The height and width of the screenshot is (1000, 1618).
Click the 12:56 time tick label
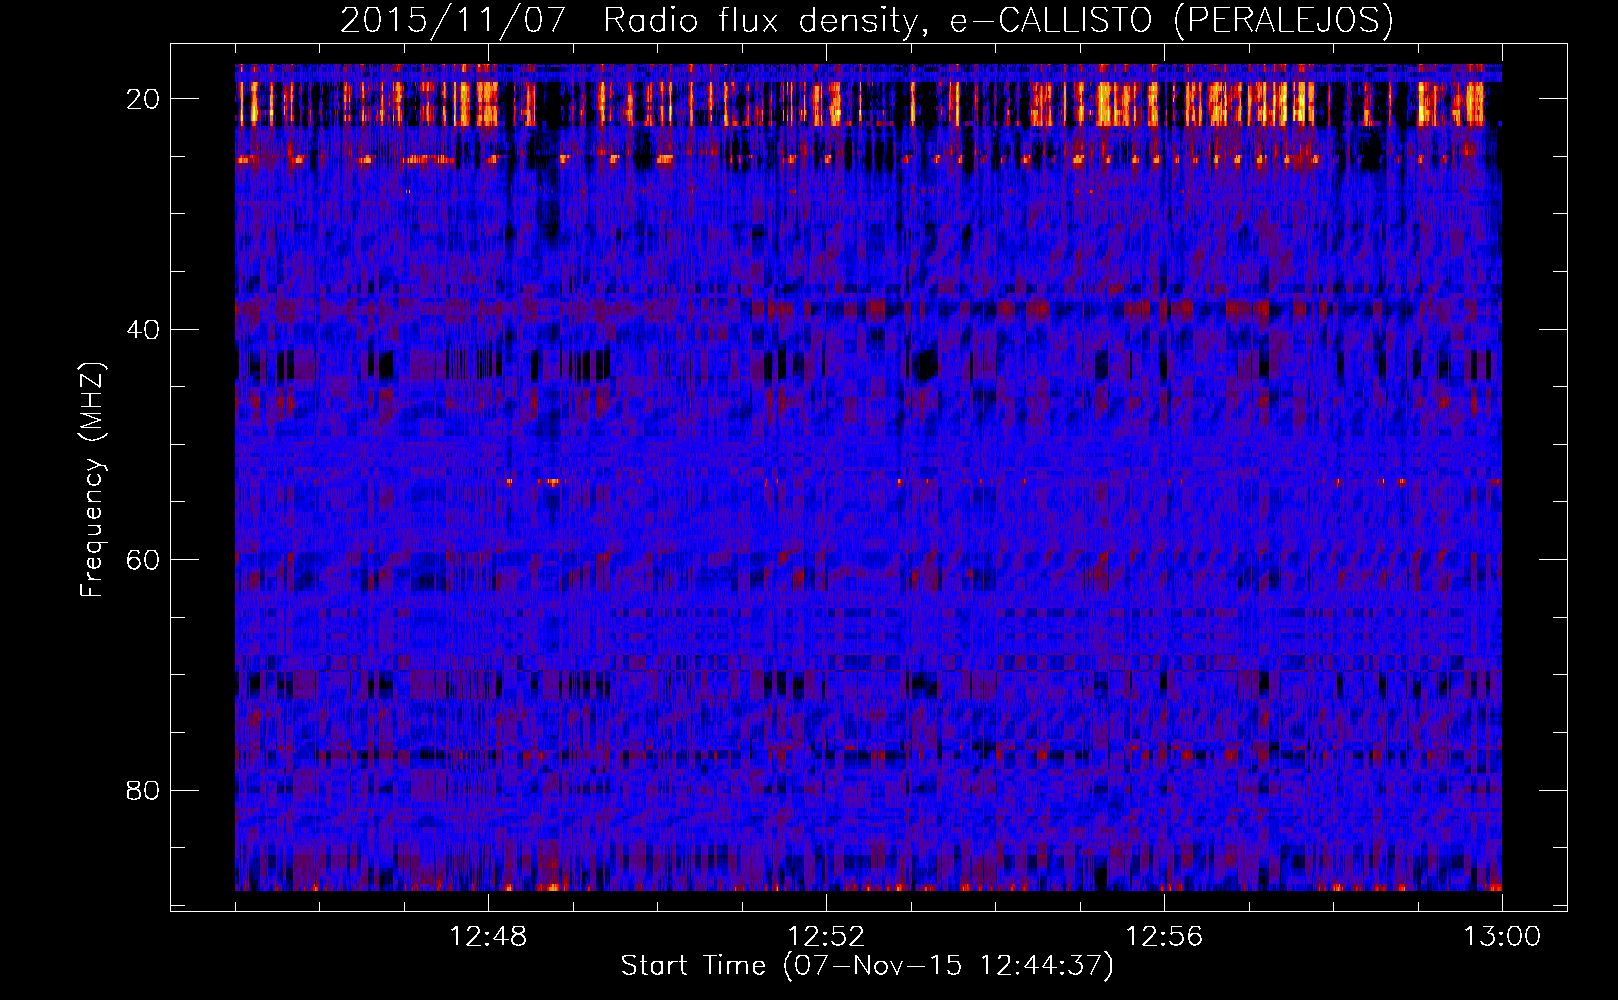1164,937
